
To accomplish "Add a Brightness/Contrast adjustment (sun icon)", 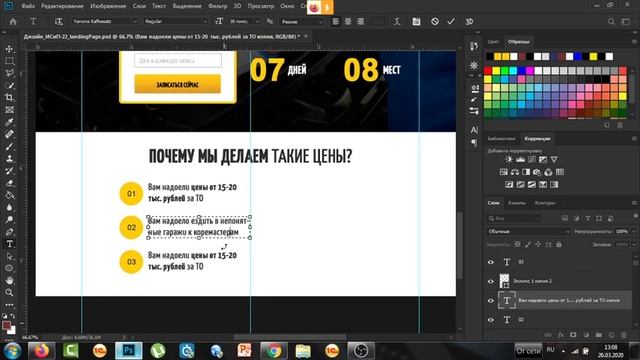I will click(x=509, y=160).
